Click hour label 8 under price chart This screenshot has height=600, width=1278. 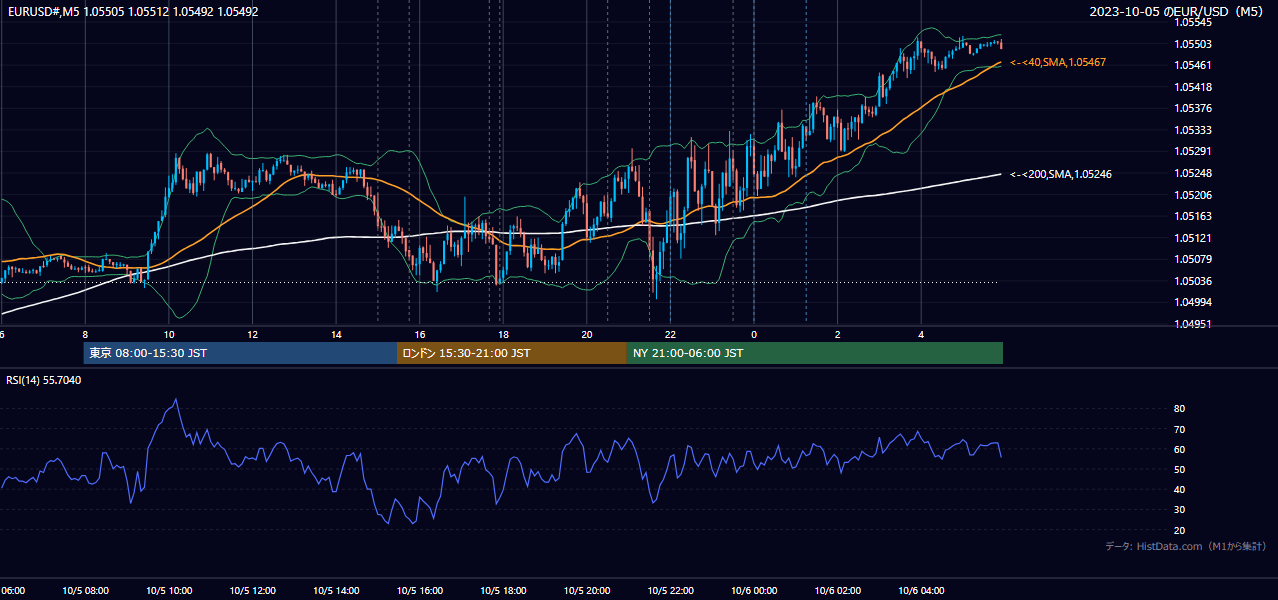tap(85, 334)
